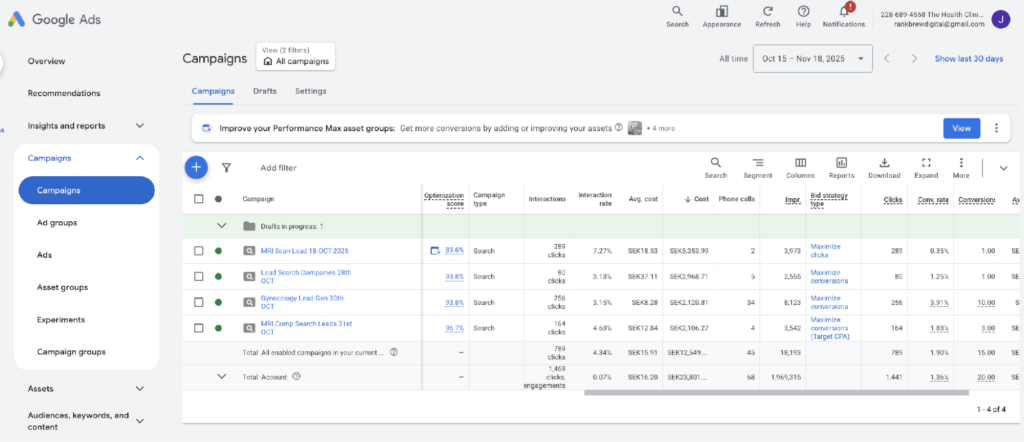Image resolution: width=1024 pixels, height=442 pixels.
Task: Expand Audiences, keywords, and content
Action: 139,421
